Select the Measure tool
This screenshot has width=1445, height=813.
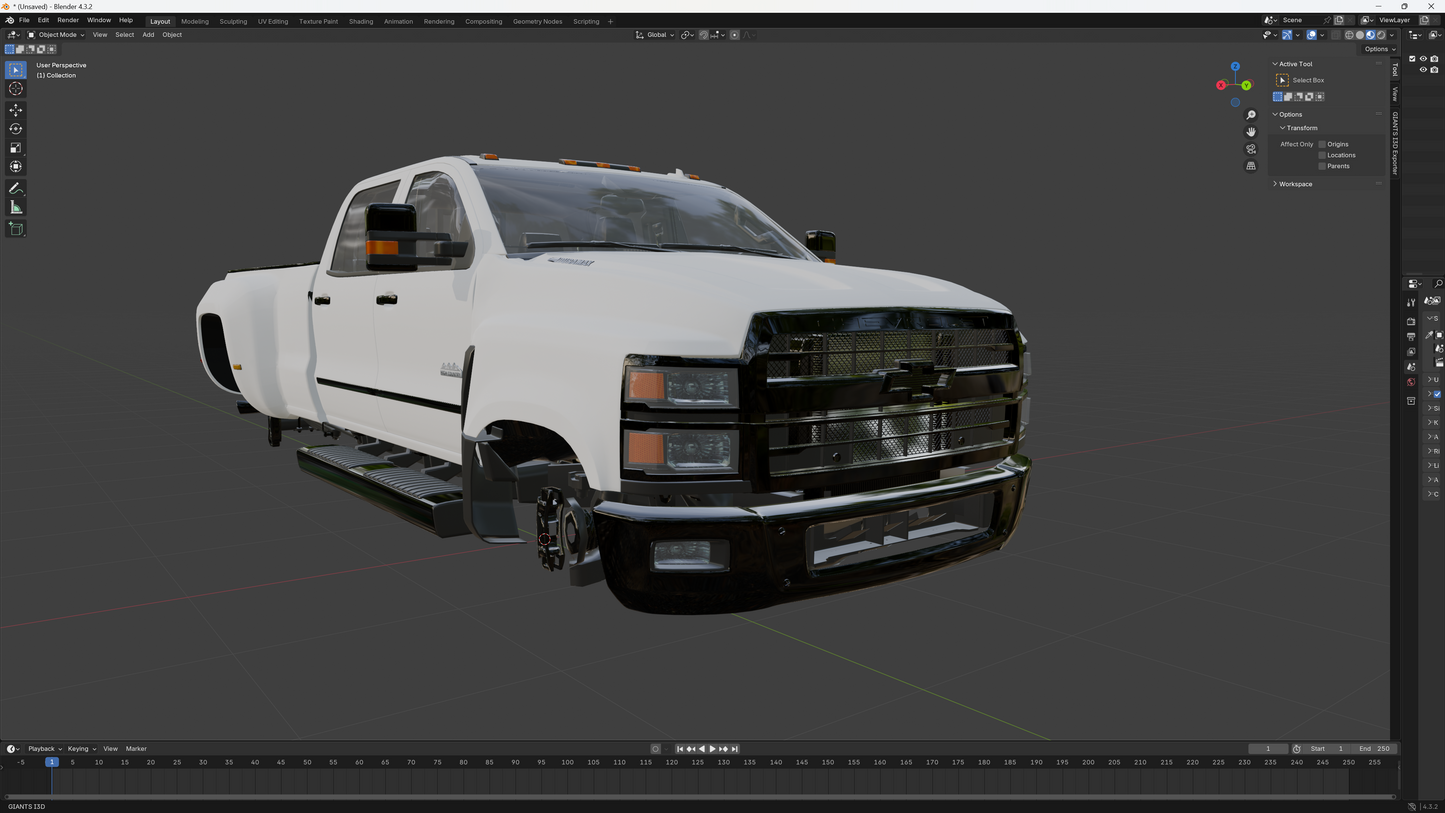point(16,207)
